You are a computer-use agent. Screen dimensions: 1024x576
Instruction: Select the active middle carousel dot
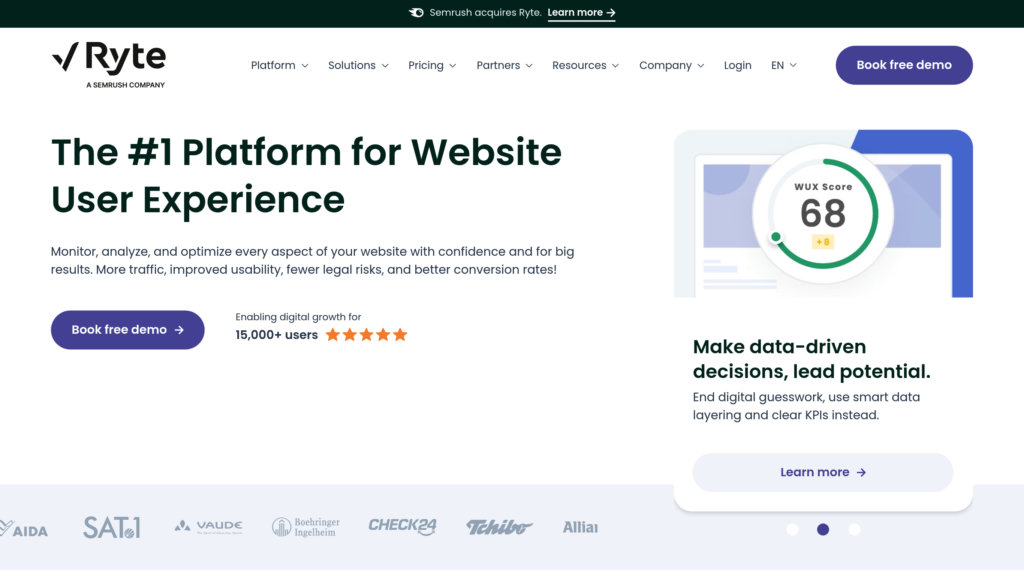point(823,530)
